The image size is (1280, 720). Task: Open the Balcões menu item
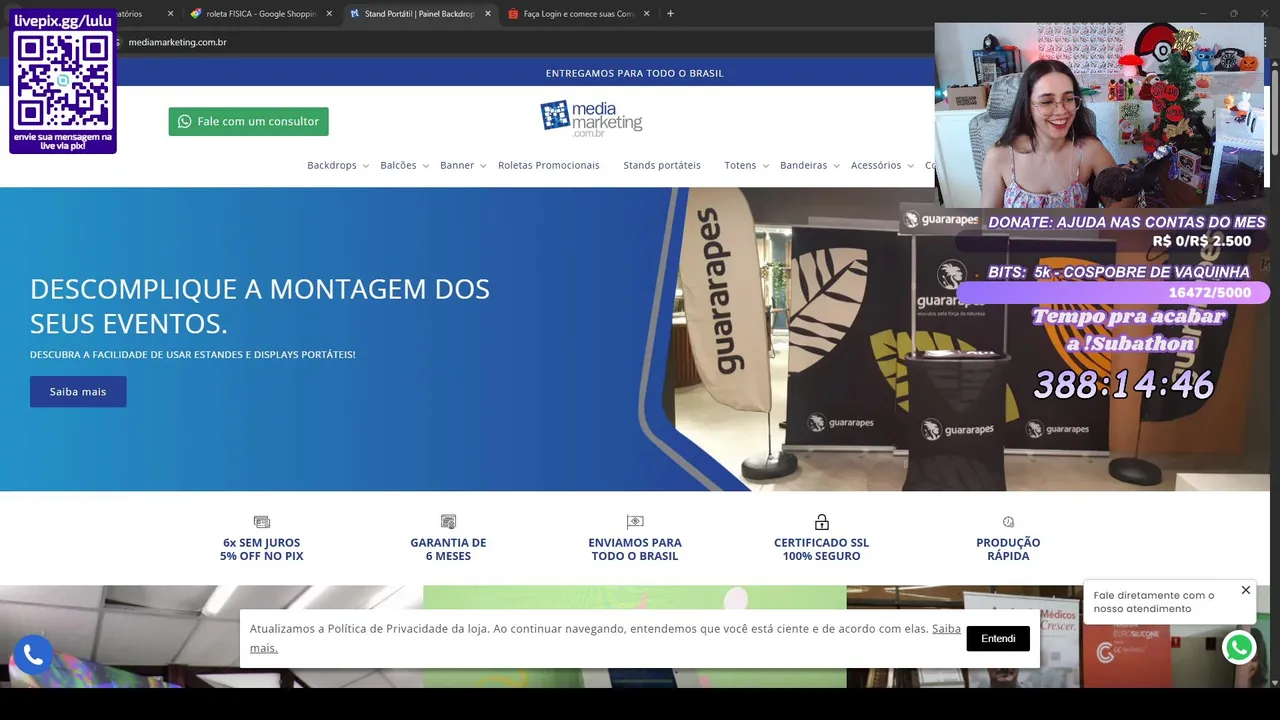[398, 165]
